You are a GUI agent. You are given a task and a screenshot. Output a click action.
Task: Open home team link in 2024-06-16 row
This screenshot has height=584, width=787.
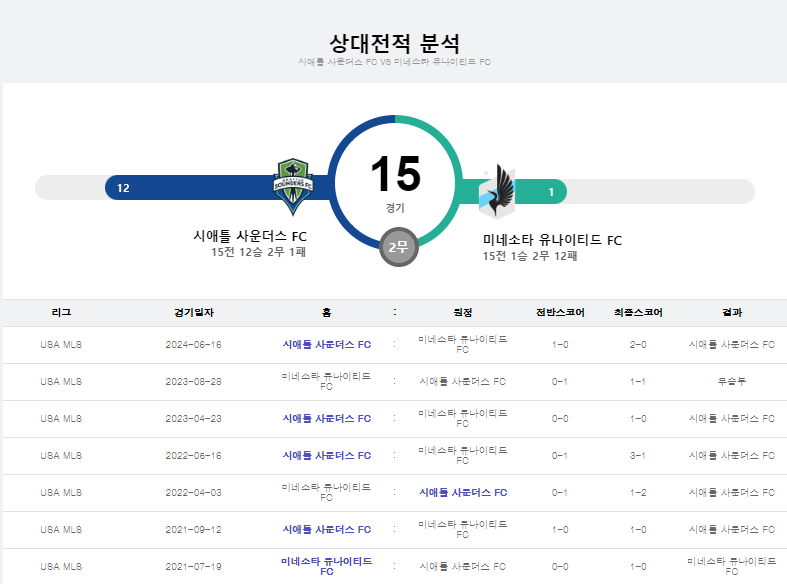tap(327, 345)
